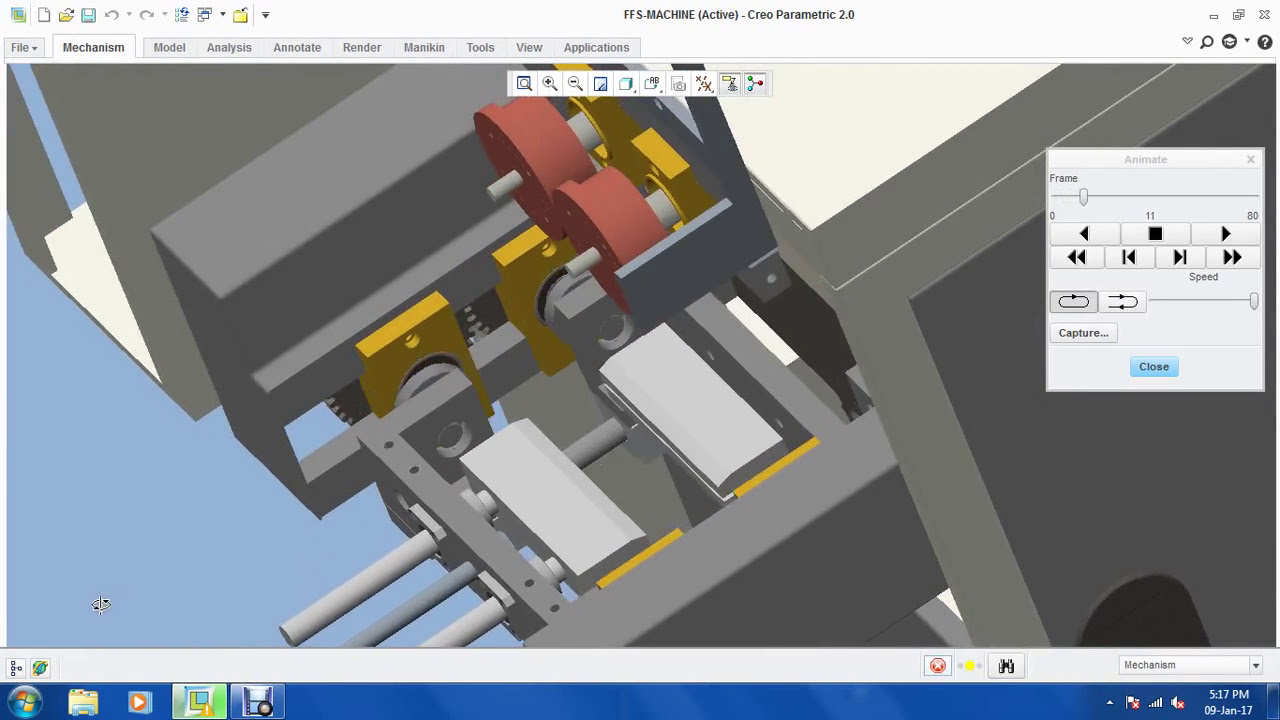Select the Zoom In tool
The height and width of the screenshot is (720, 1280).
coord(550,83)
